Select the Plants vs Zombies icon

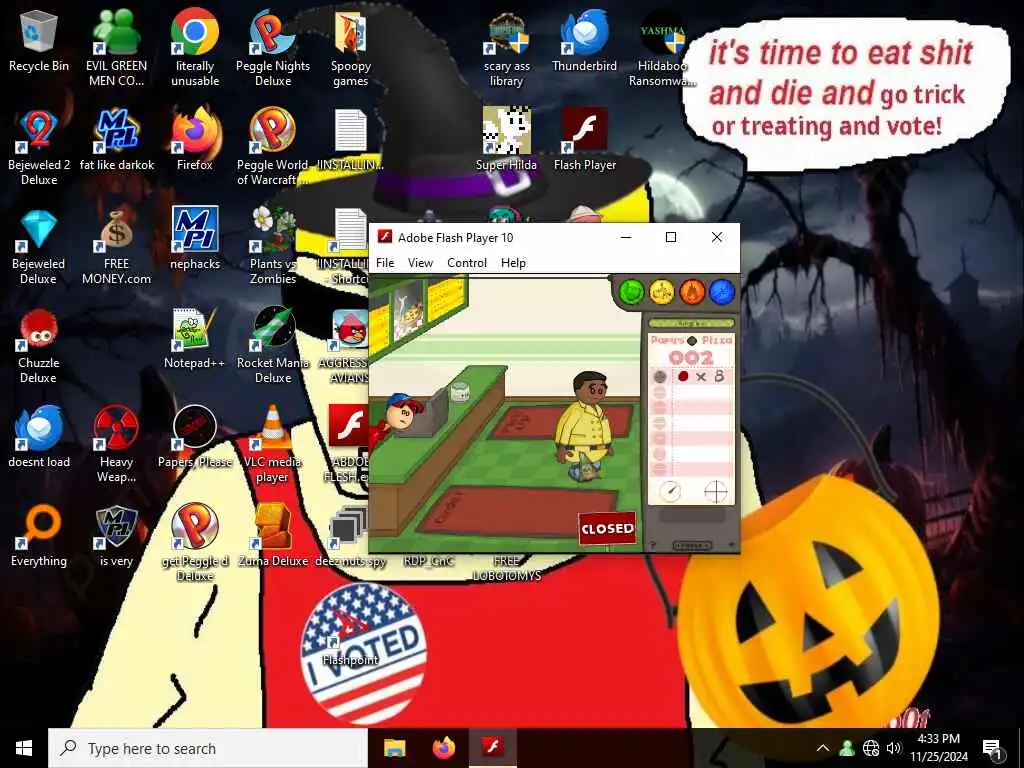click(x=273, y=247)
